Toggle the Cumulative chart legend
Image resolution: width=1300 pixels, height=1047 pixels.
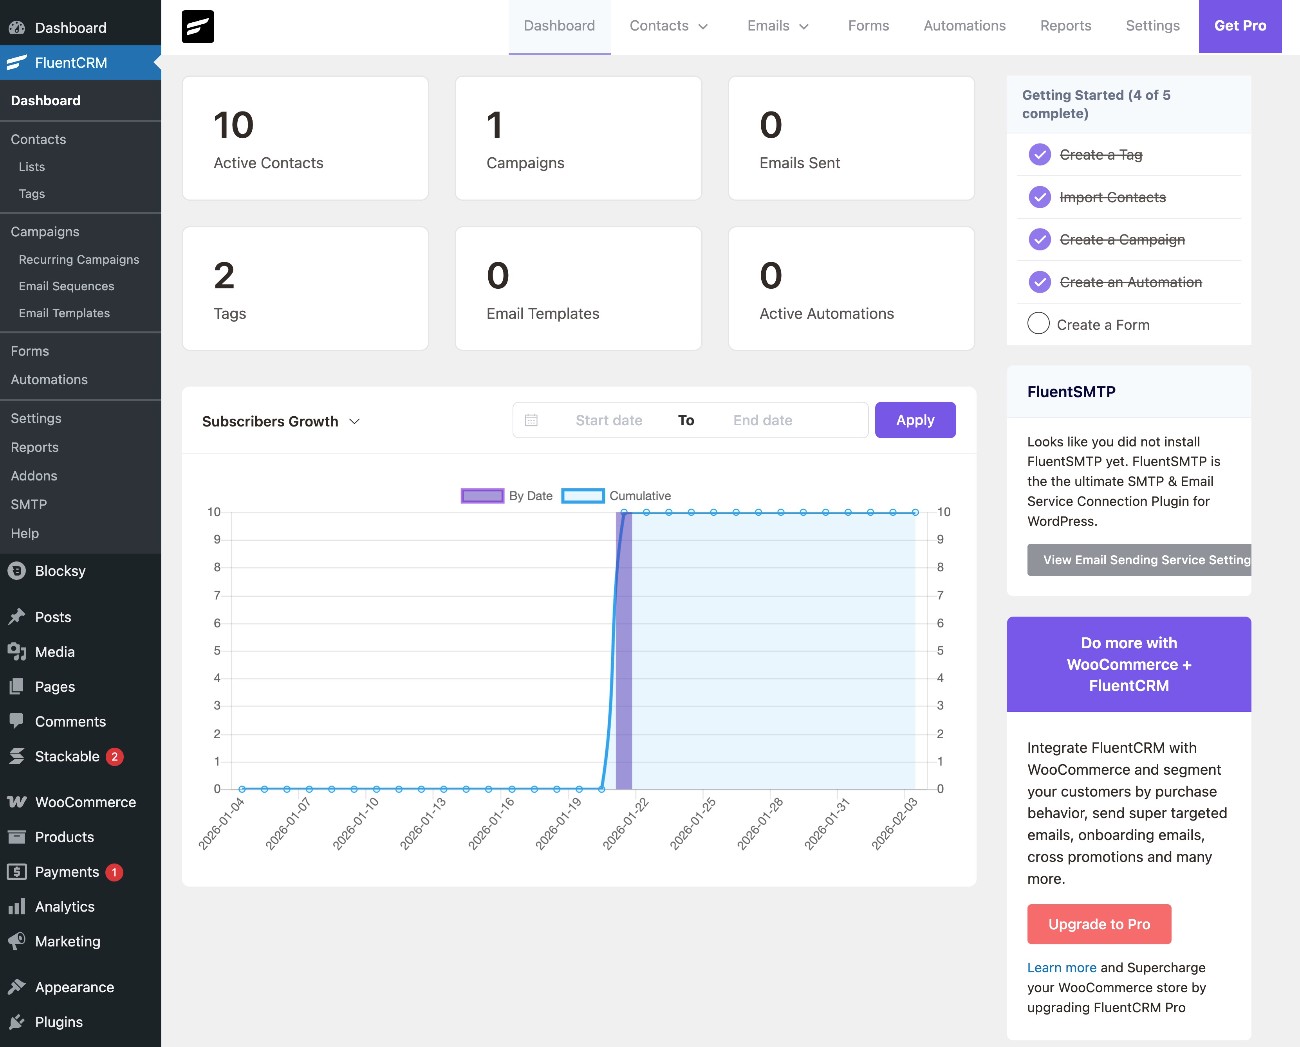(617, 496)
